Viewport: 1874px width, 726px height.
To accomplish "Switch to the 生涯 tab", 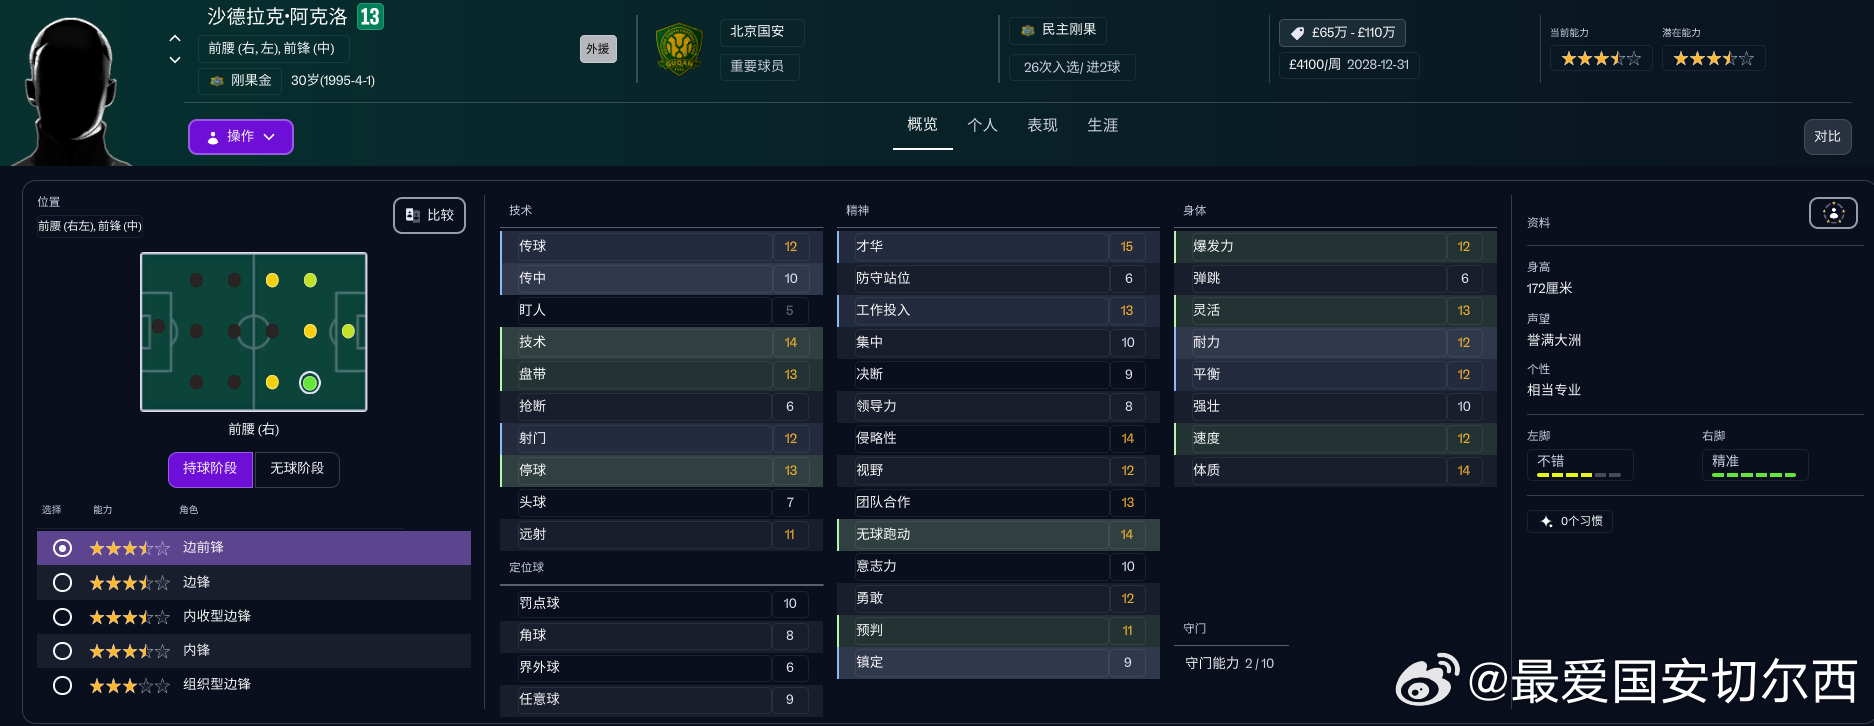I will (x=1102, y=125).
